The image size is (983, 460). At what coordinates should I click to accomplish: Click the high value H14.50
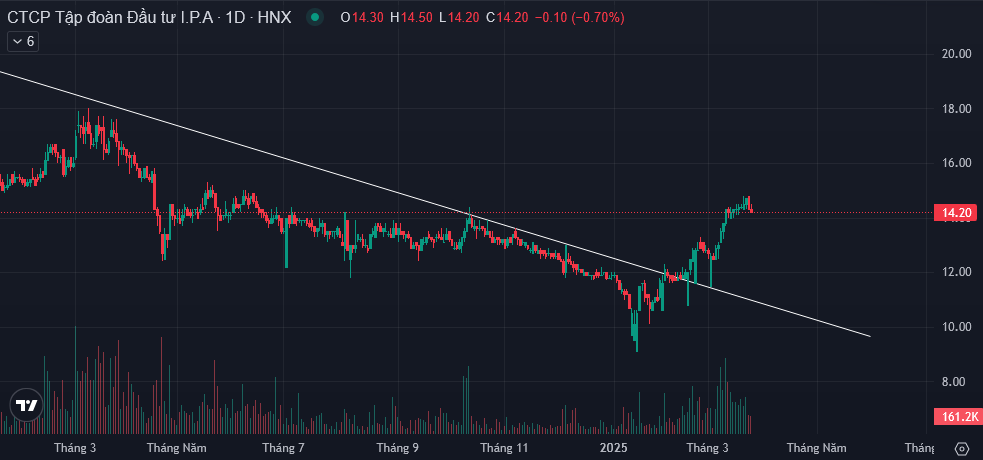tap(411, 18)
